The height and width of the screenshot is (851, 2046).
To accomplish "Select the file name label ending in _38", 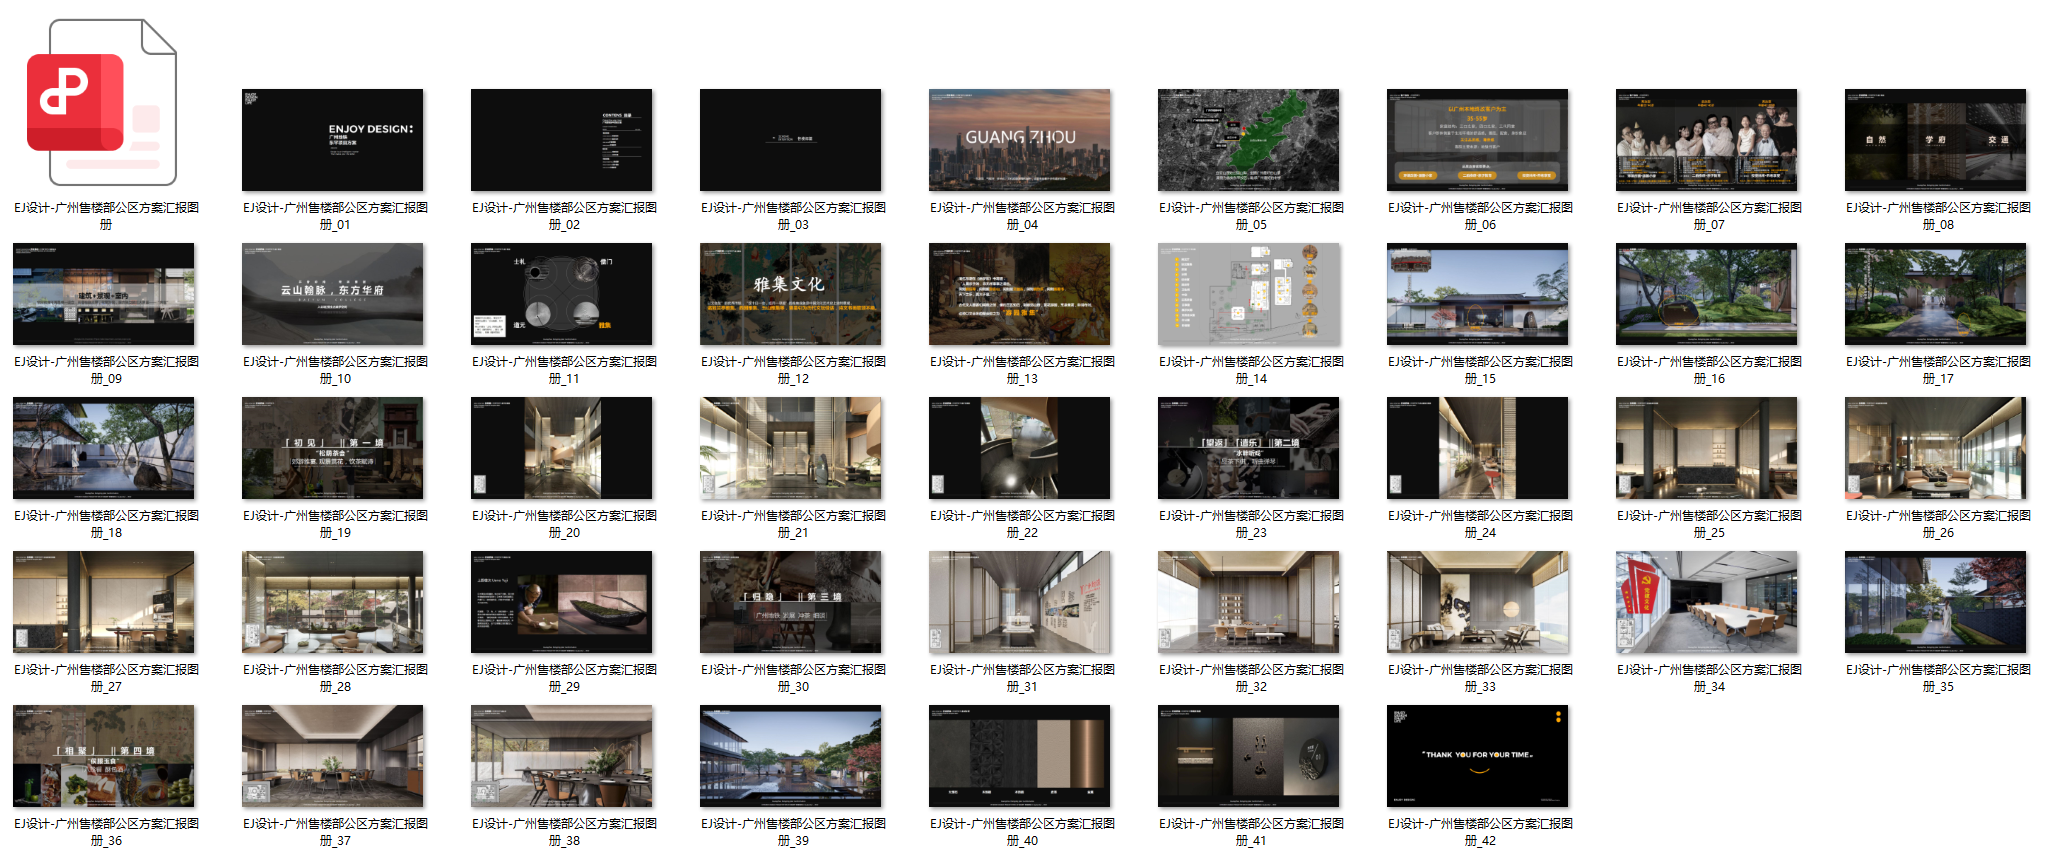I will pyautogui.click(x=564, y=832).
